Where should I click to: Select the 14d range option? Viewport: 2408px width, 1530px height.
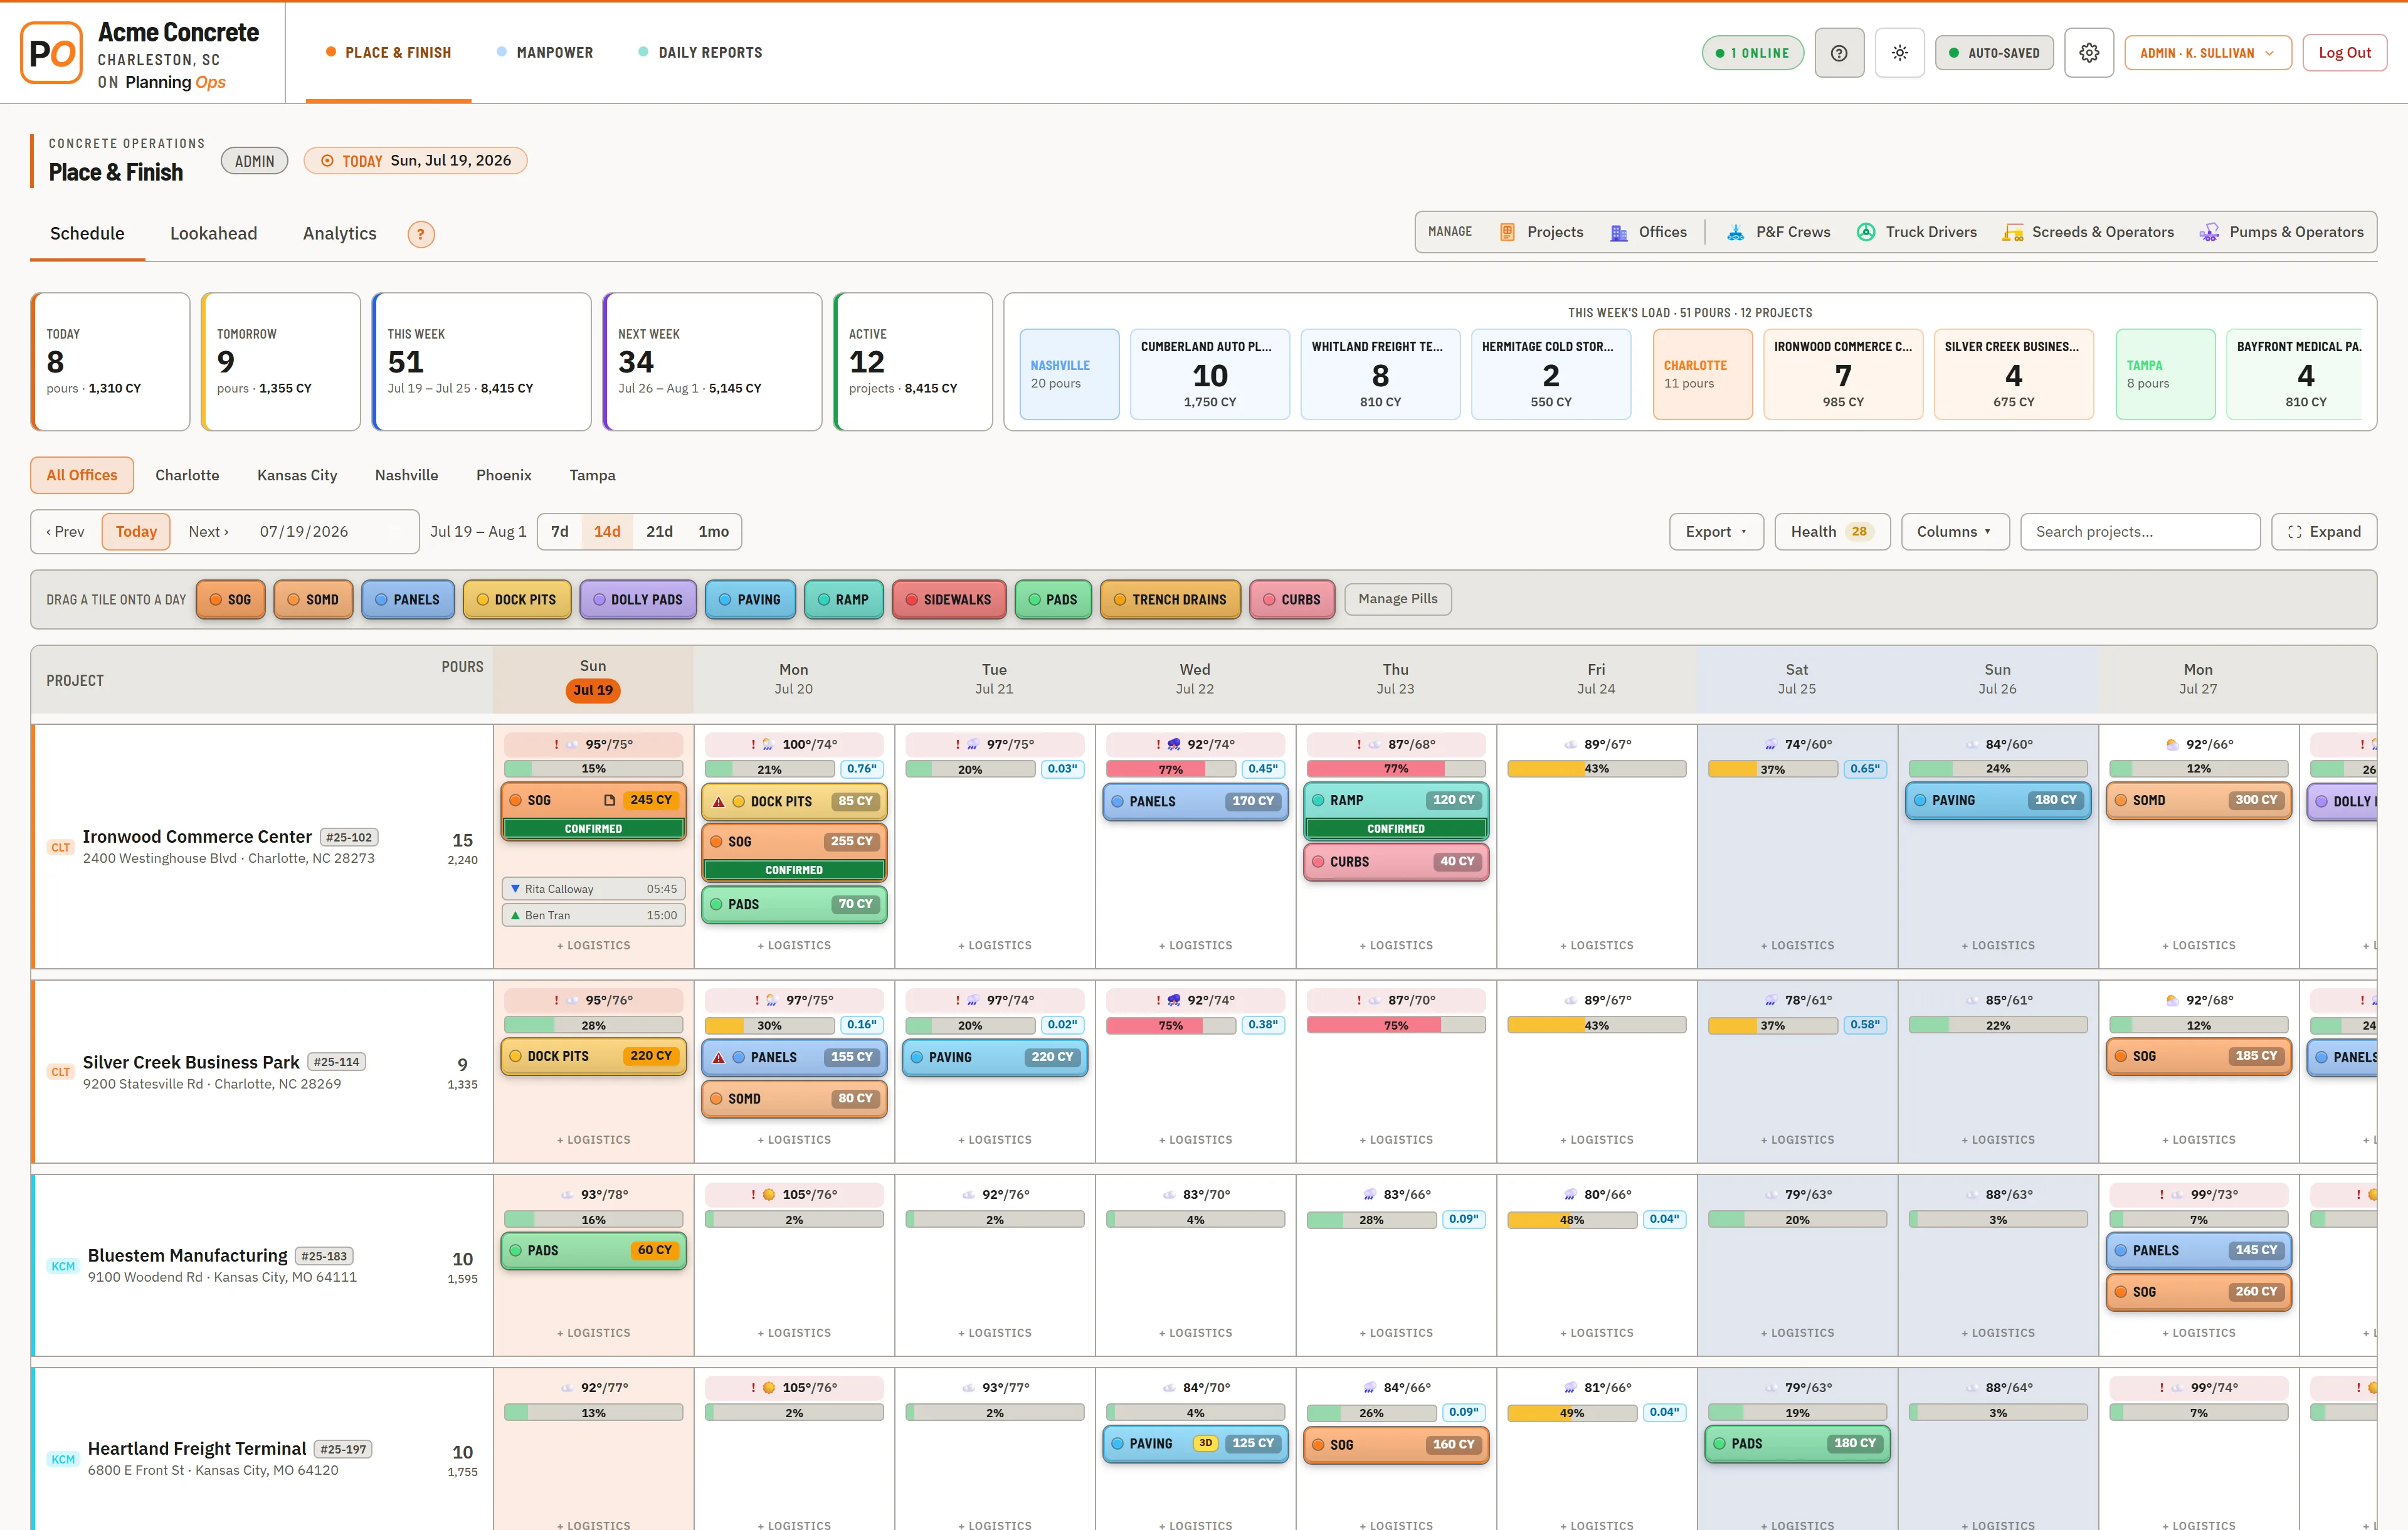(x=607, y=532)
